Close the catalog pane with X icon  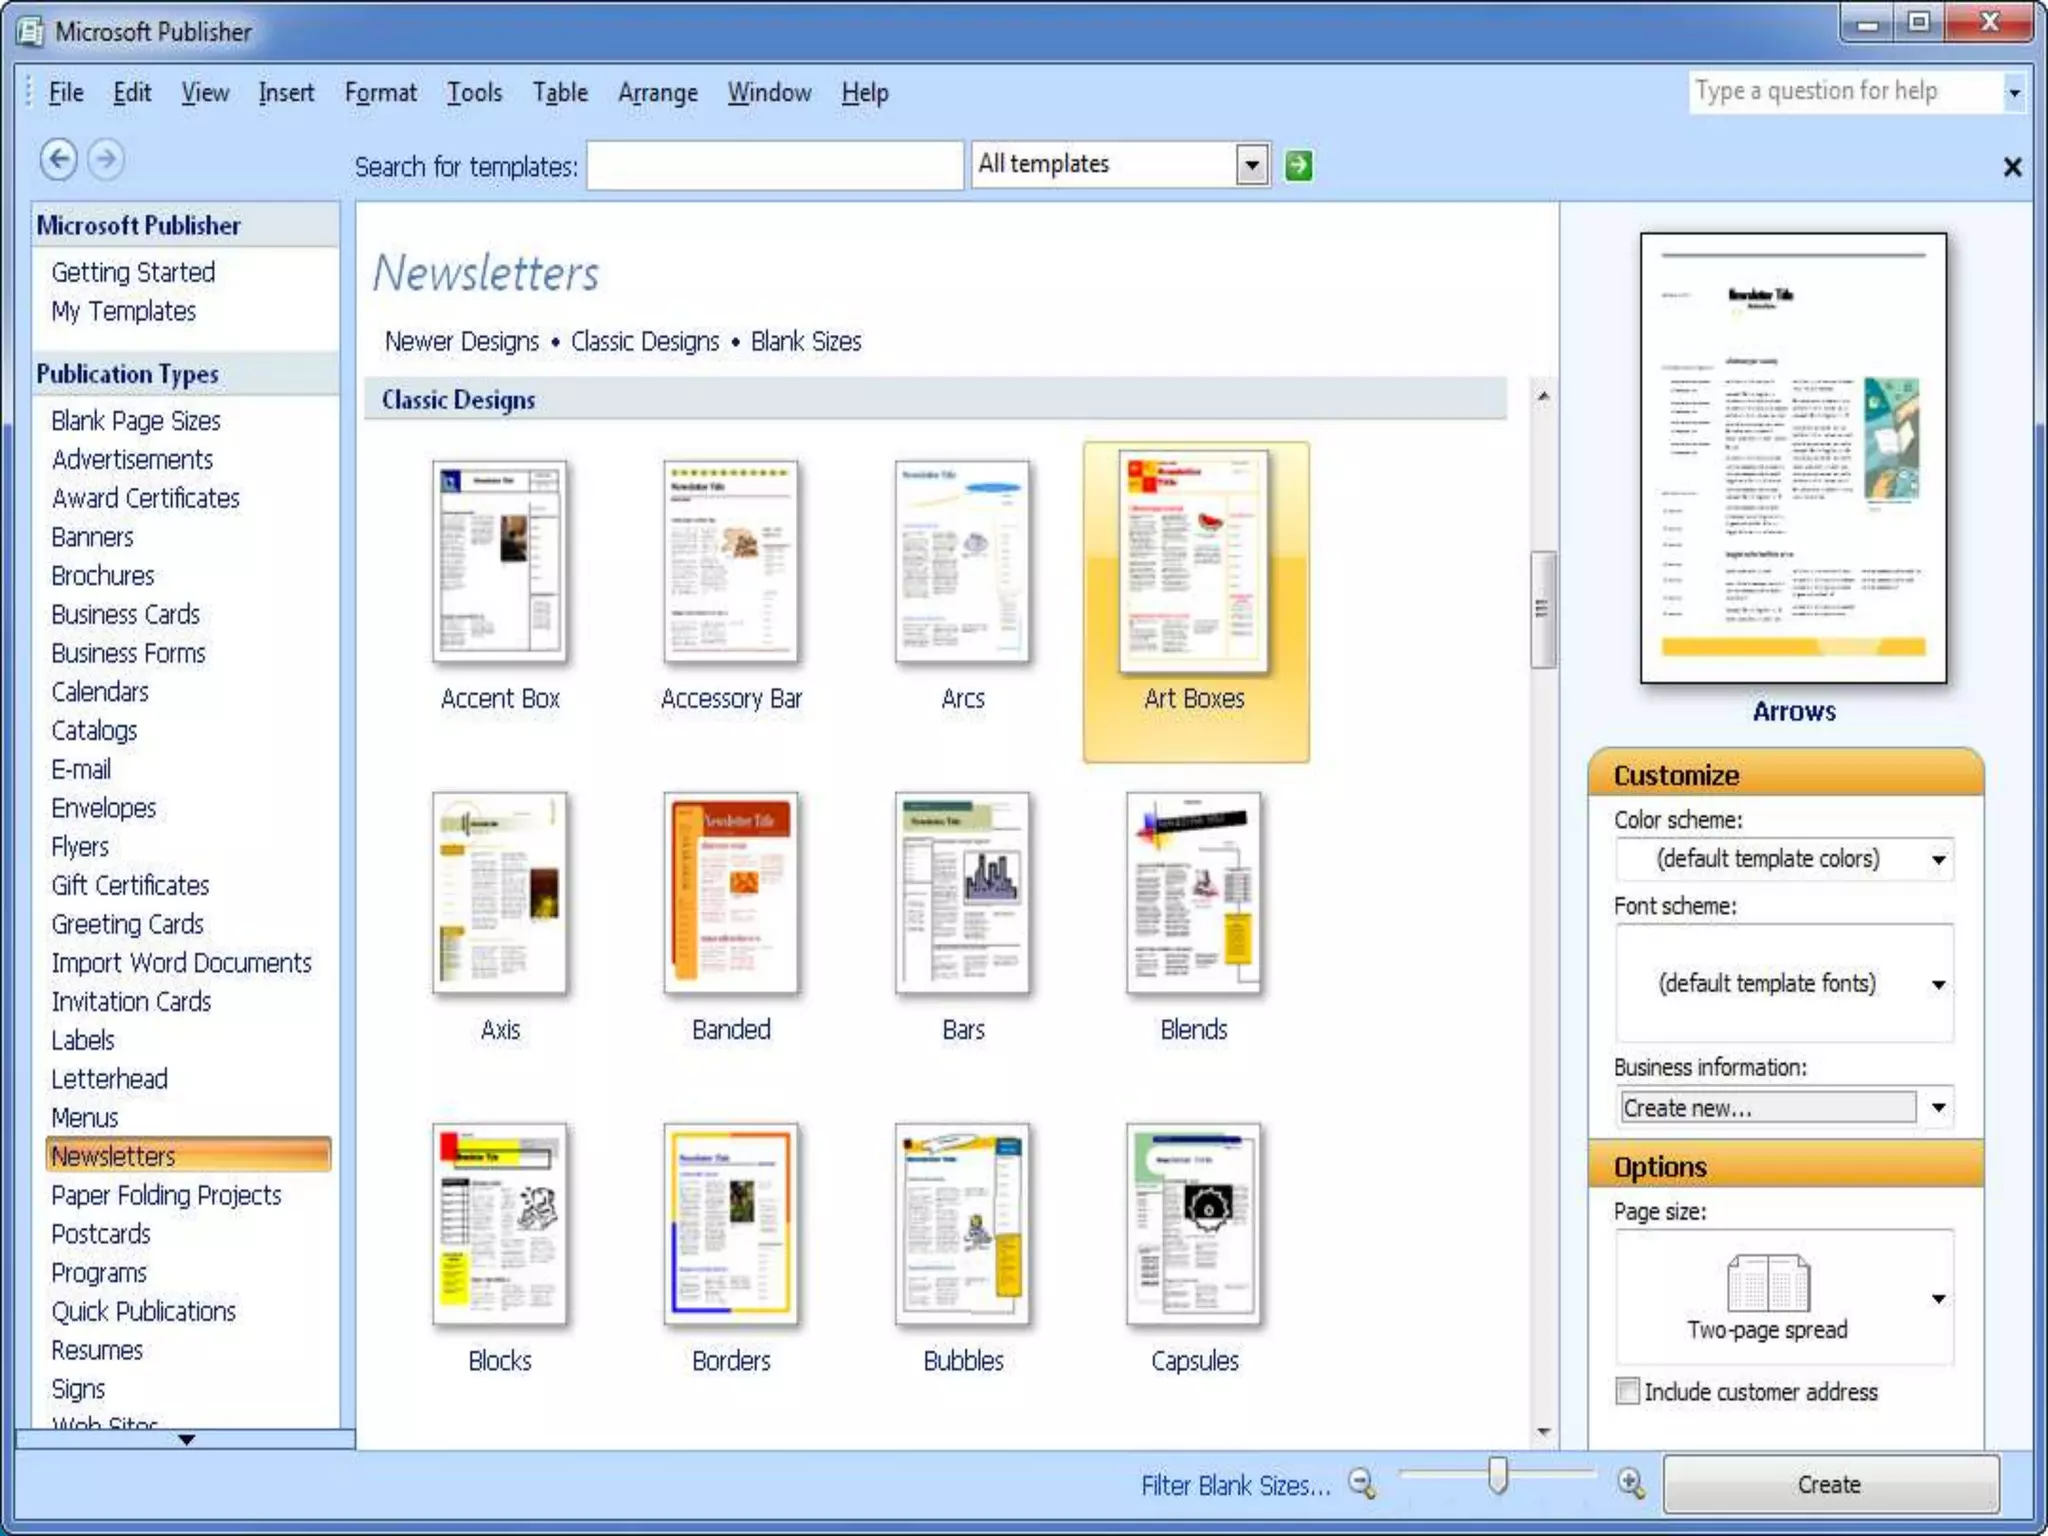click(2012, 167)
